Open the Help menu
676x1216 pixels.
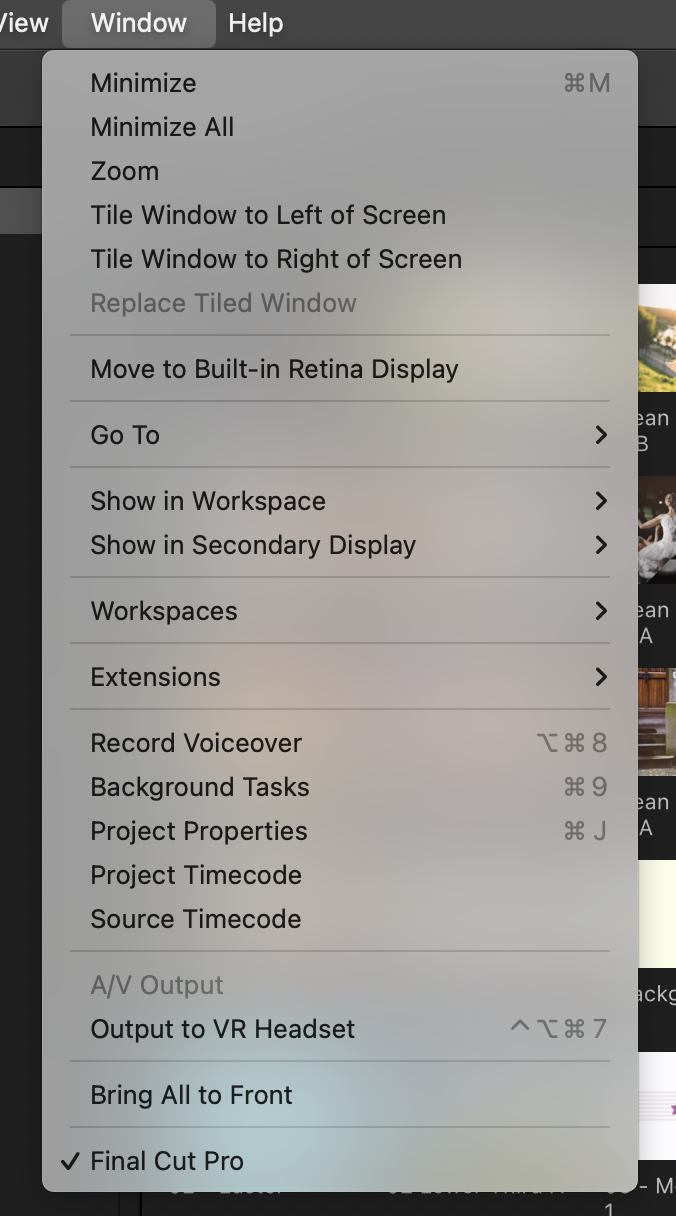click(x=255, y=23)
